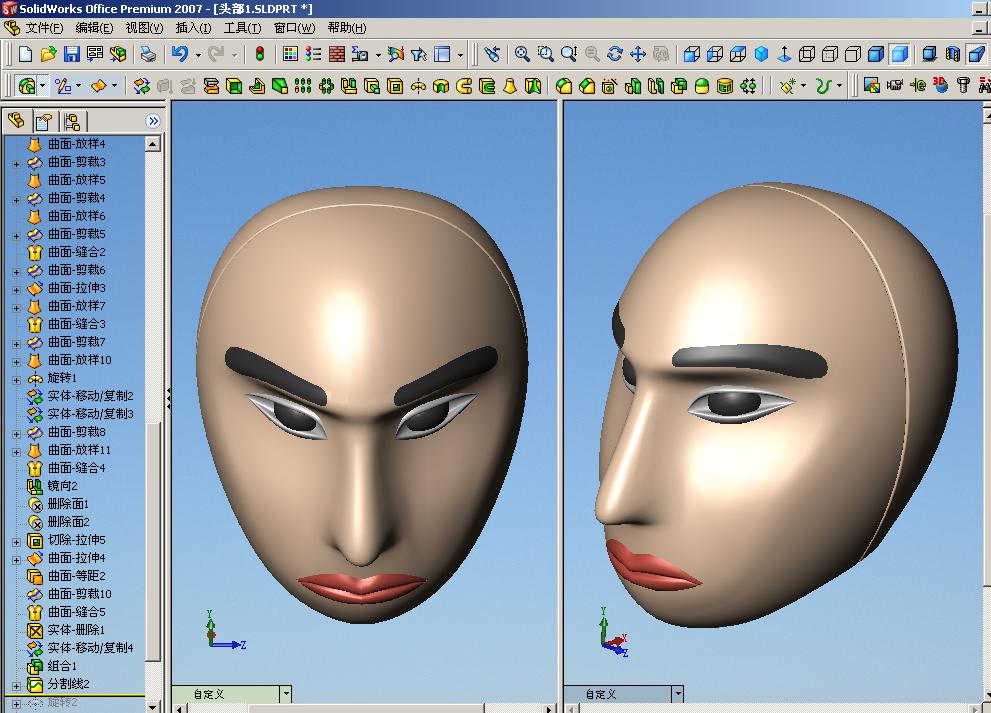Open the Reference Geometry dropdown arrow
Image resolution: width=991 pixels, height=713 pixels.
coord(803,86)
